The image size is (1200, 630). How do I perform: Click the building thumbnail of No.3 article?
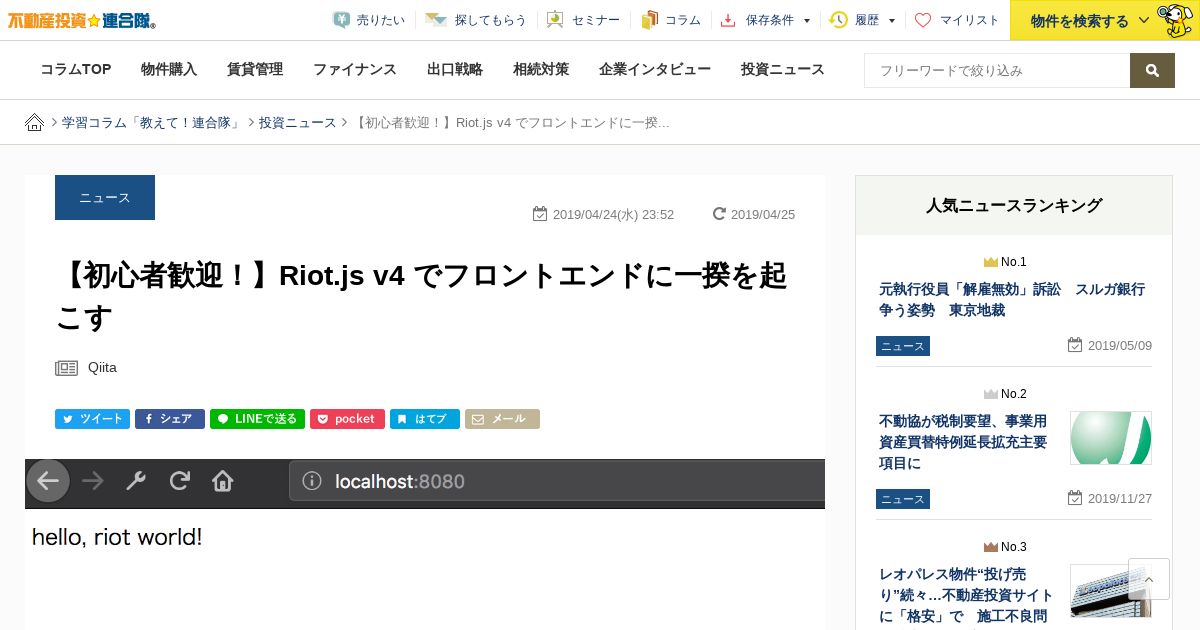click(x=1111, y=591)
